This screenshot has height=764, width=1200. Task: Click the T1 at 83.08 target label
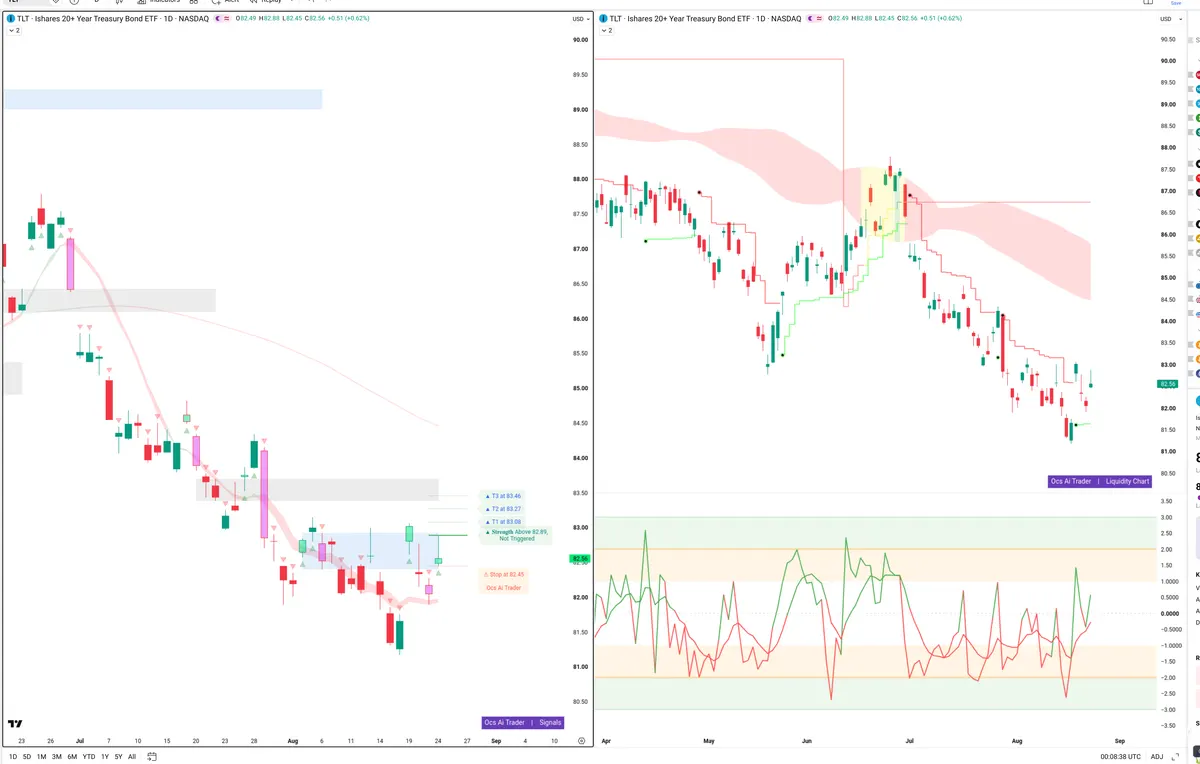pos(503,522)
